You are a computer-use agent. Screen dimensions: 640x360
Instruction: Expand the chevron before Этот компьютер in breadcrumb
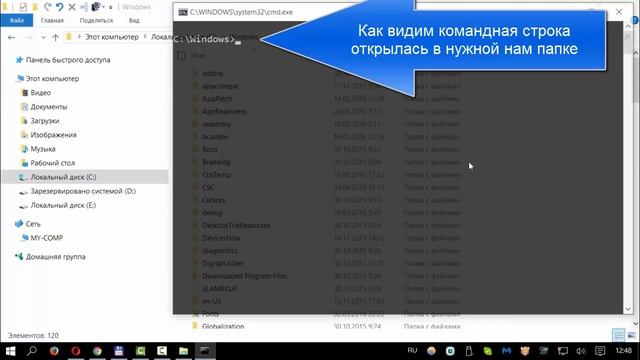[79, 37]
